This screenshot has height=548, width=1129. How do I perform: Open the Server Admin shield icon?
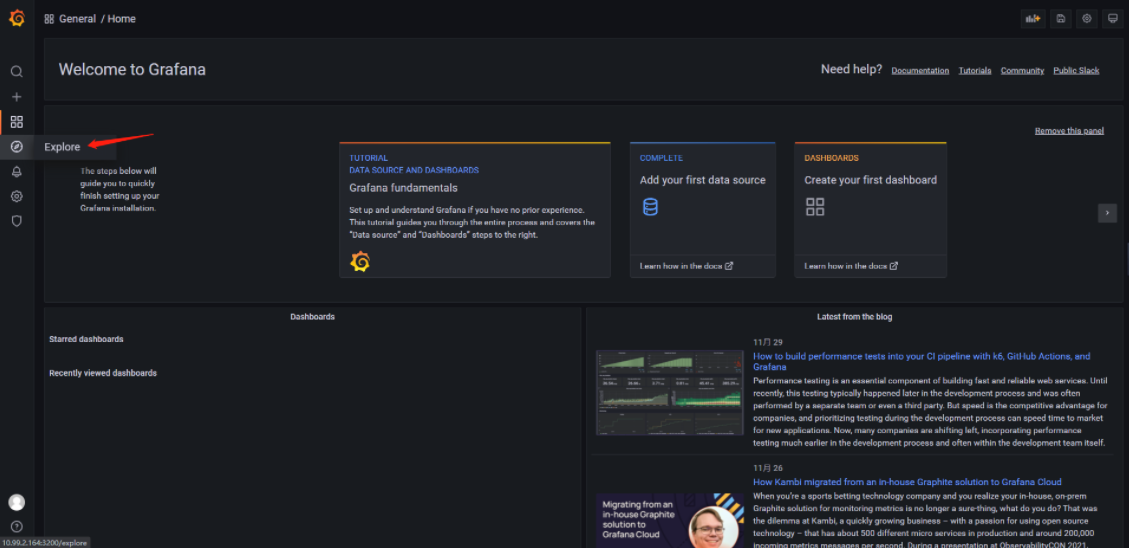(17, 221)
